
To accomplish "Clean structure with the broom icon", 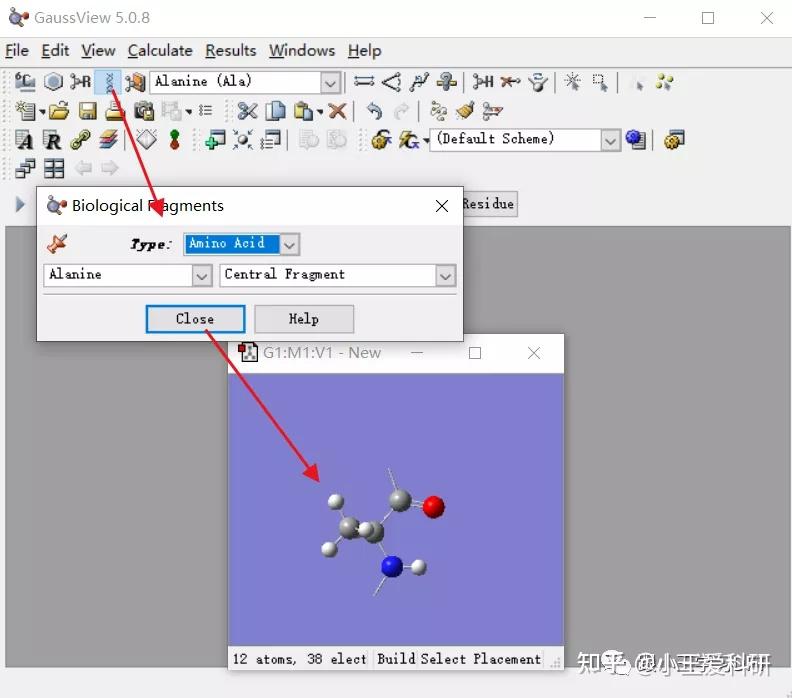I will pyautogui.click(x=465, y=111).
